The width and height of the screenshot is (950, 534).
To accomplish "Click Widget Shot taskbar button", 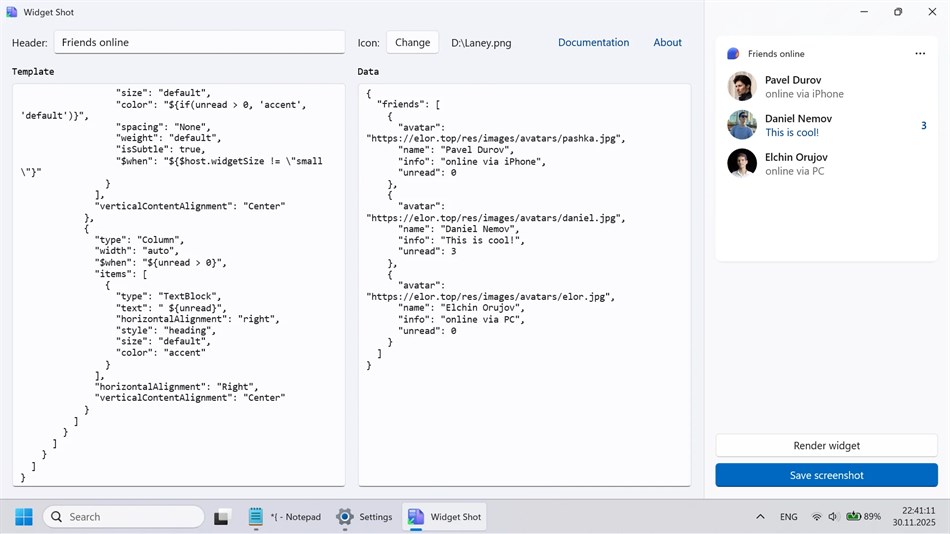I will point(444,517).
